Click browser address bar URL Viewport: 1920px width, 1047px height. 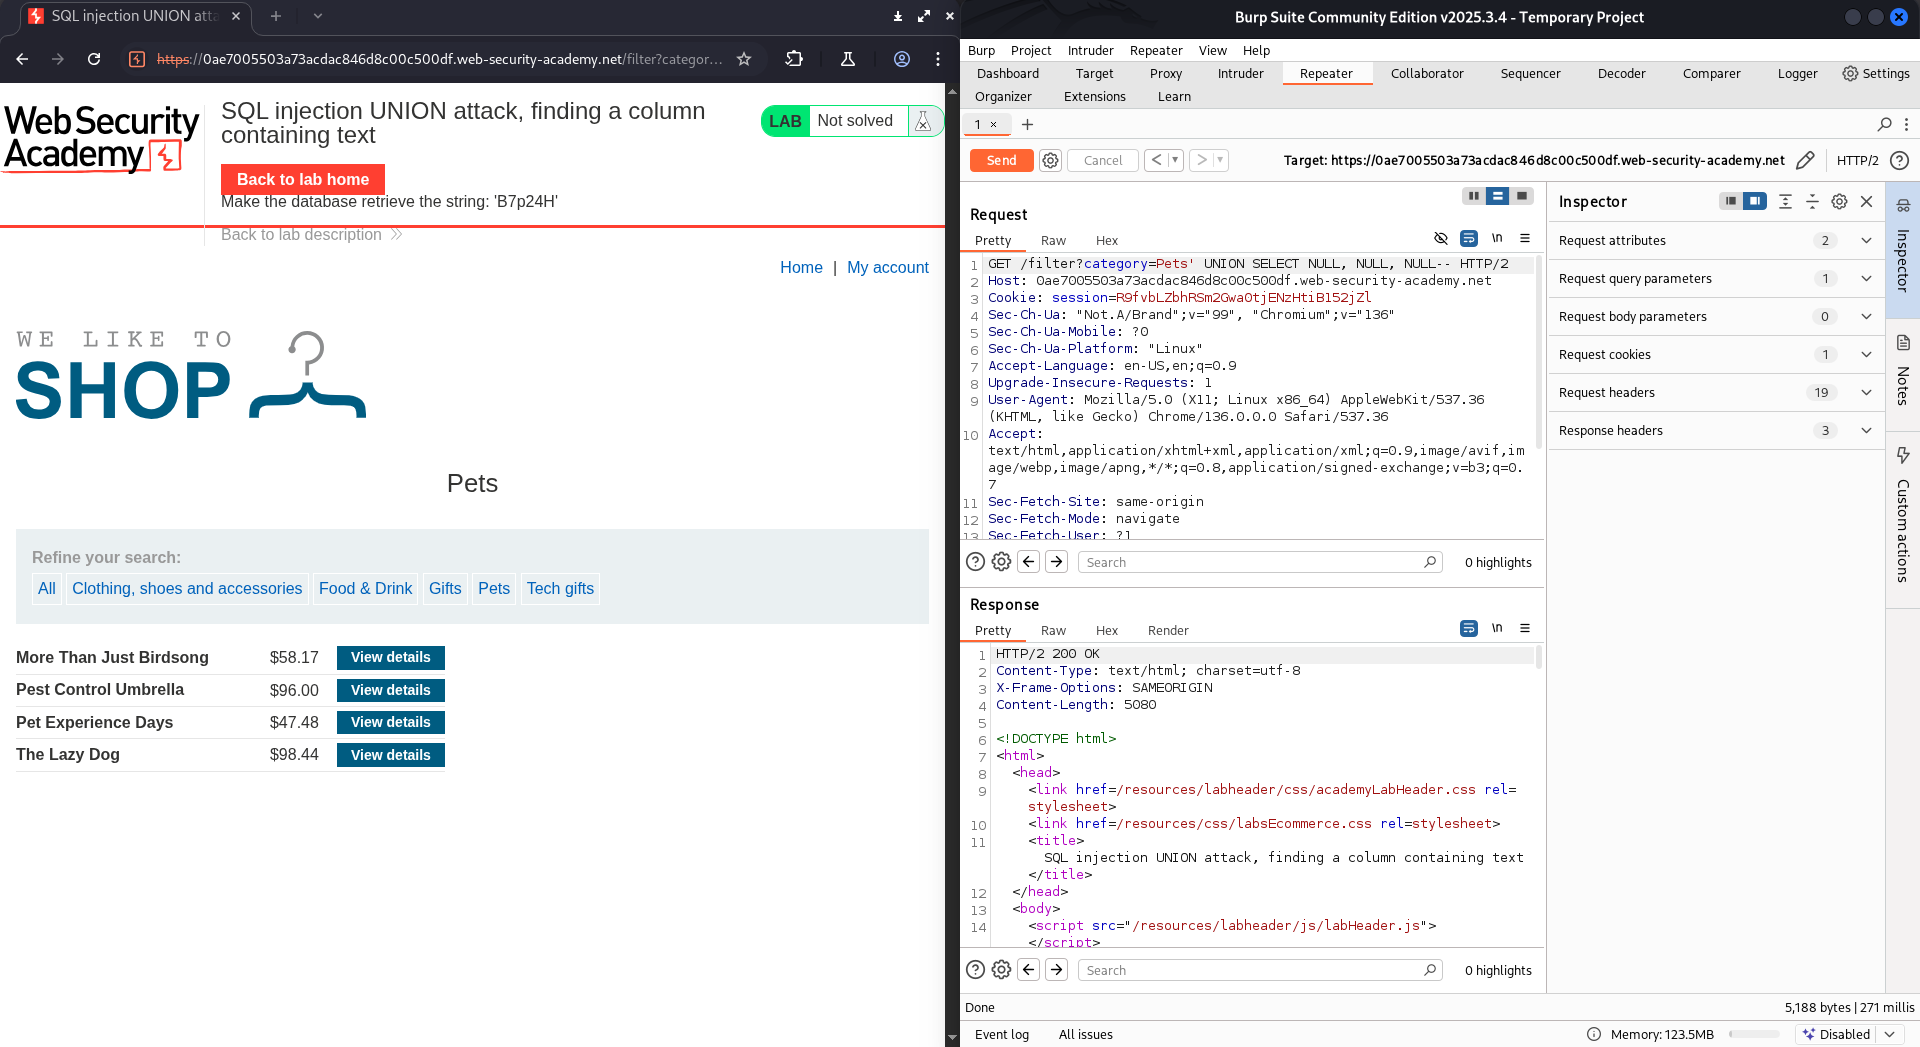(x=440, y=59)
